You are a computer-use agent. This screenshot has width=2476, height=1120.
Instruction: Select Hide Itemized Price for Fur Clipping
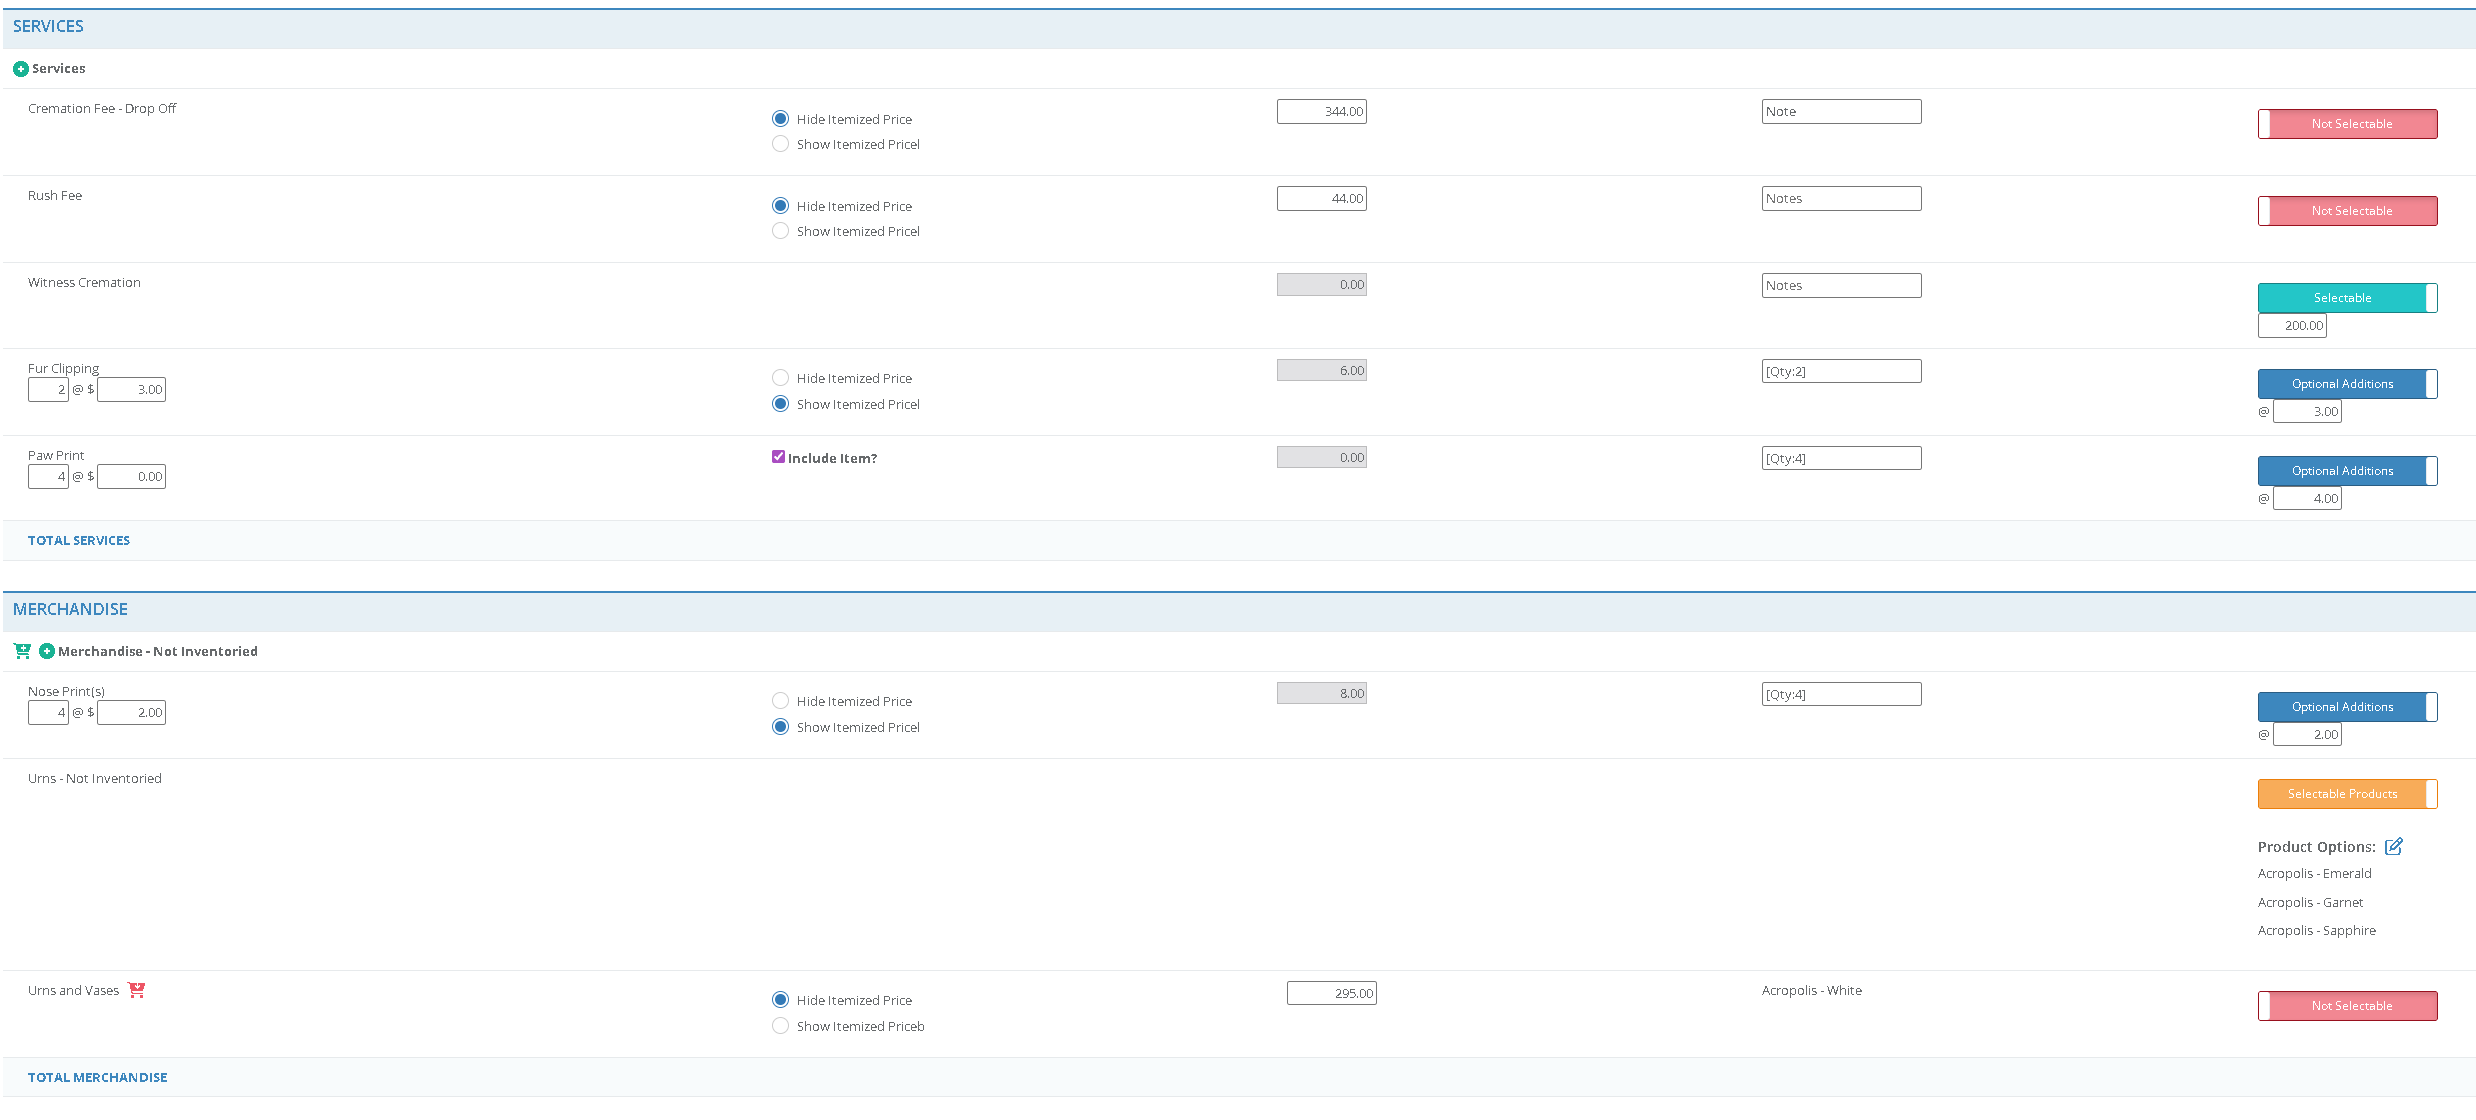click(780, 378)
